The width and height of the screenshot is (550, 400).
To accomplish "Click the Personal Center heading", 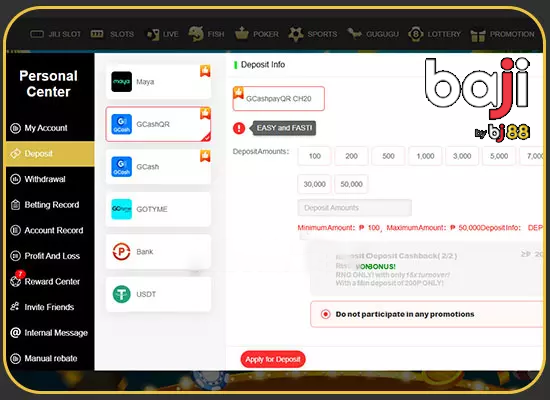I will click(x=48, y=84).
